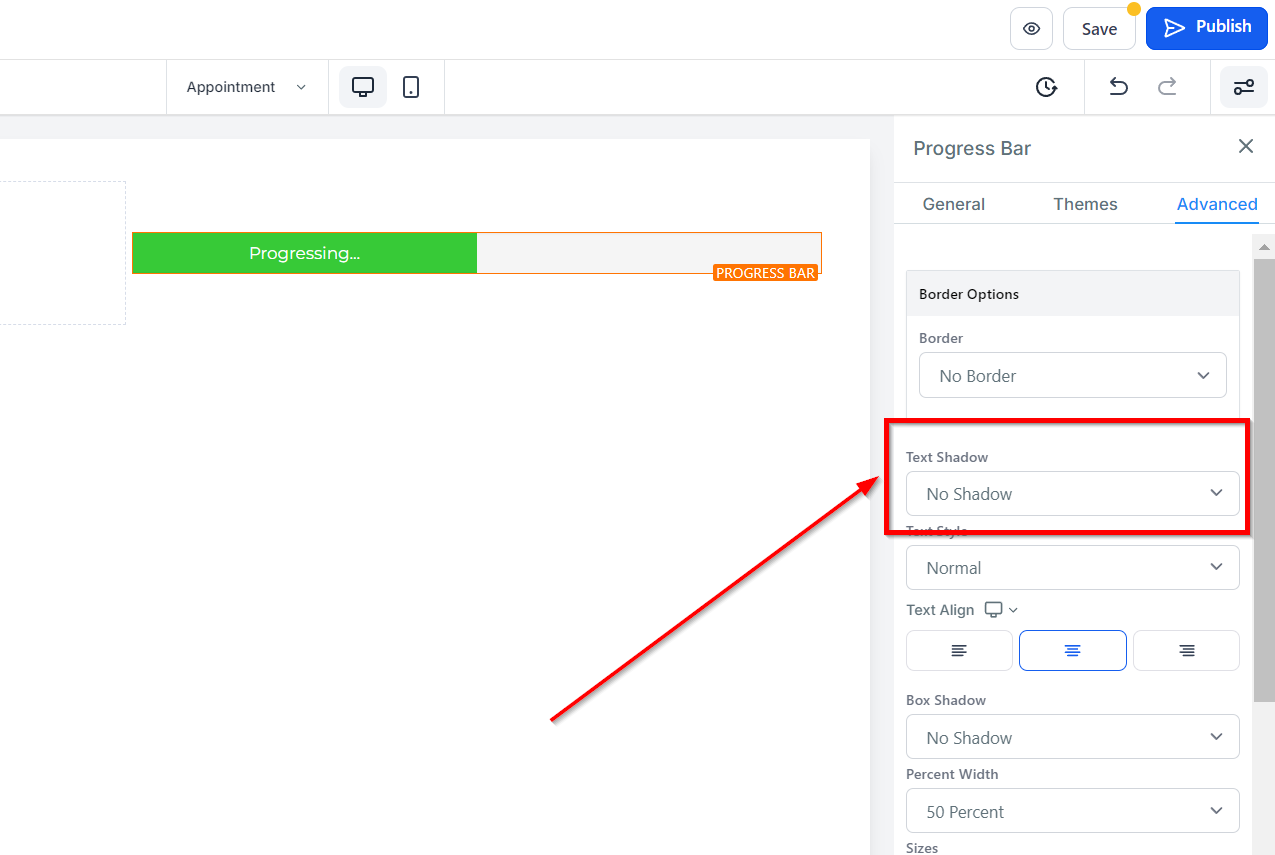
Task: Expand the Box Shadow dropdown
Action: click(1072, 738)
